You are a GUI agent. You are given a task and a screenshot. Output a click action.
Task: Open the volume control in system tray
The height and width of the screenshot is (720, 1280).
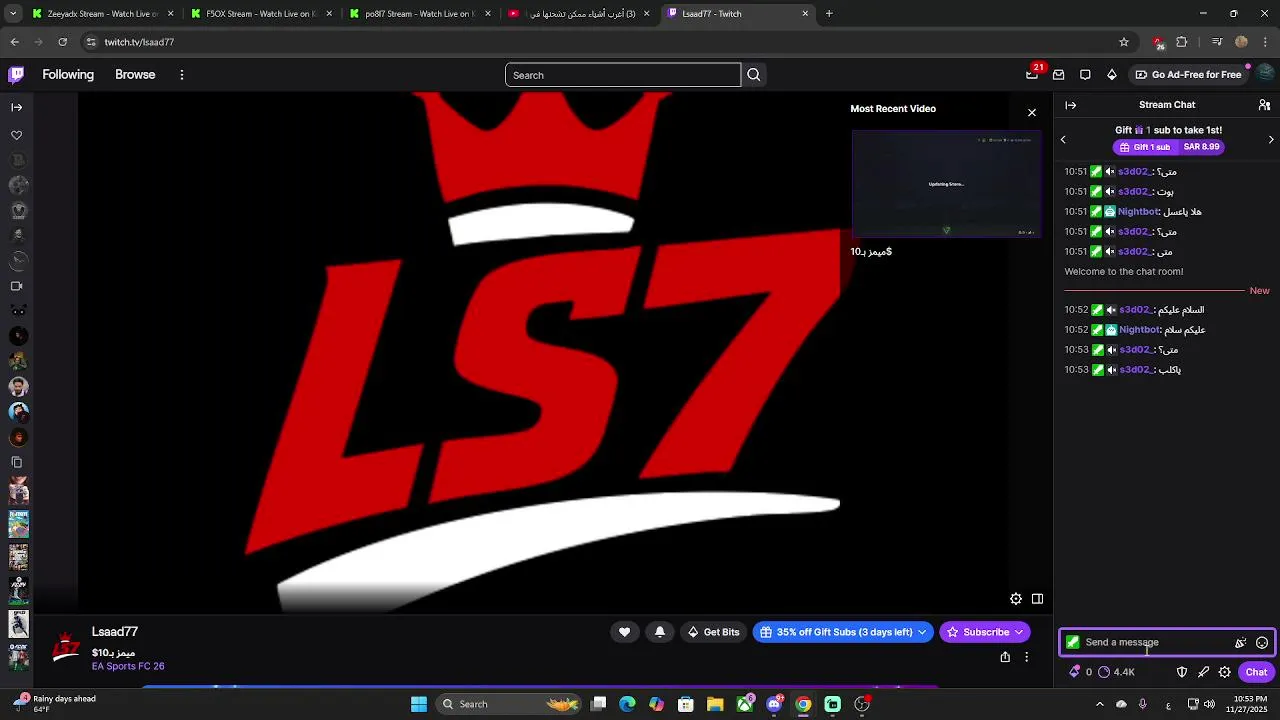tap(1209, 704)
